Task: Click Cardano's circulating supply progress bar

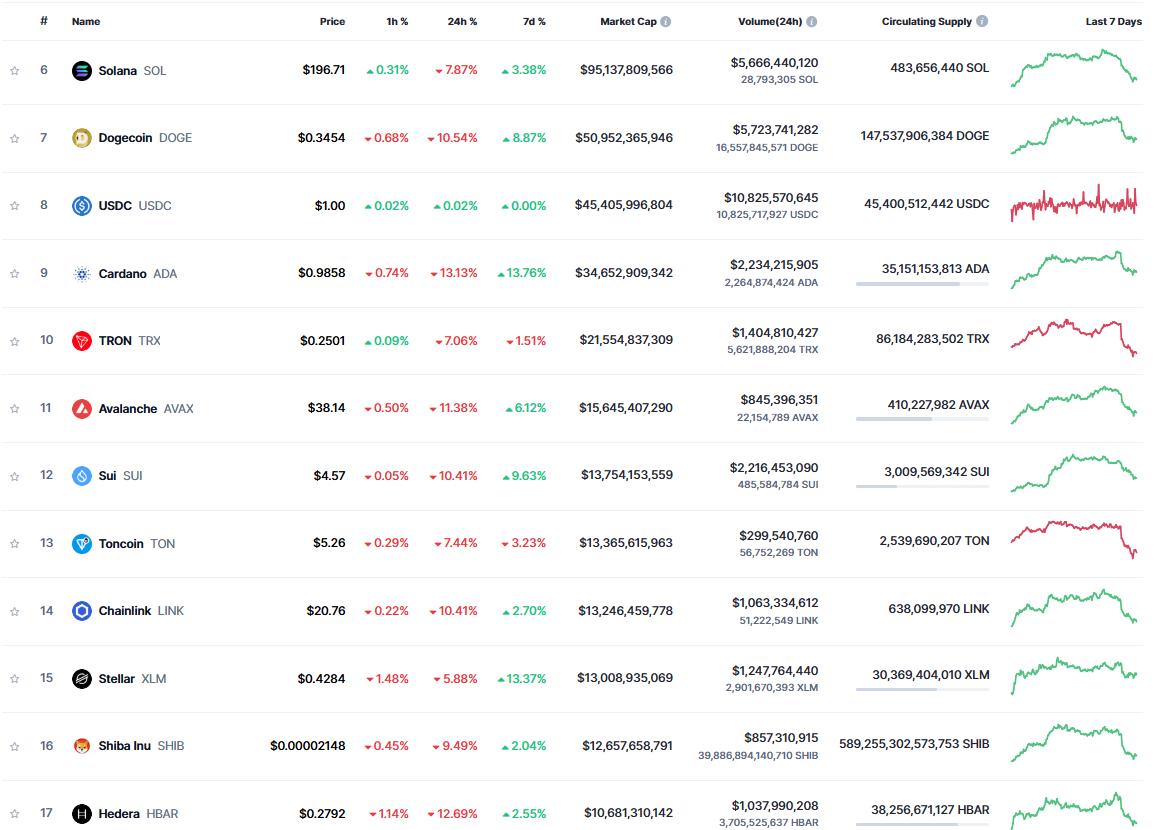Action: tap(922, 284)
